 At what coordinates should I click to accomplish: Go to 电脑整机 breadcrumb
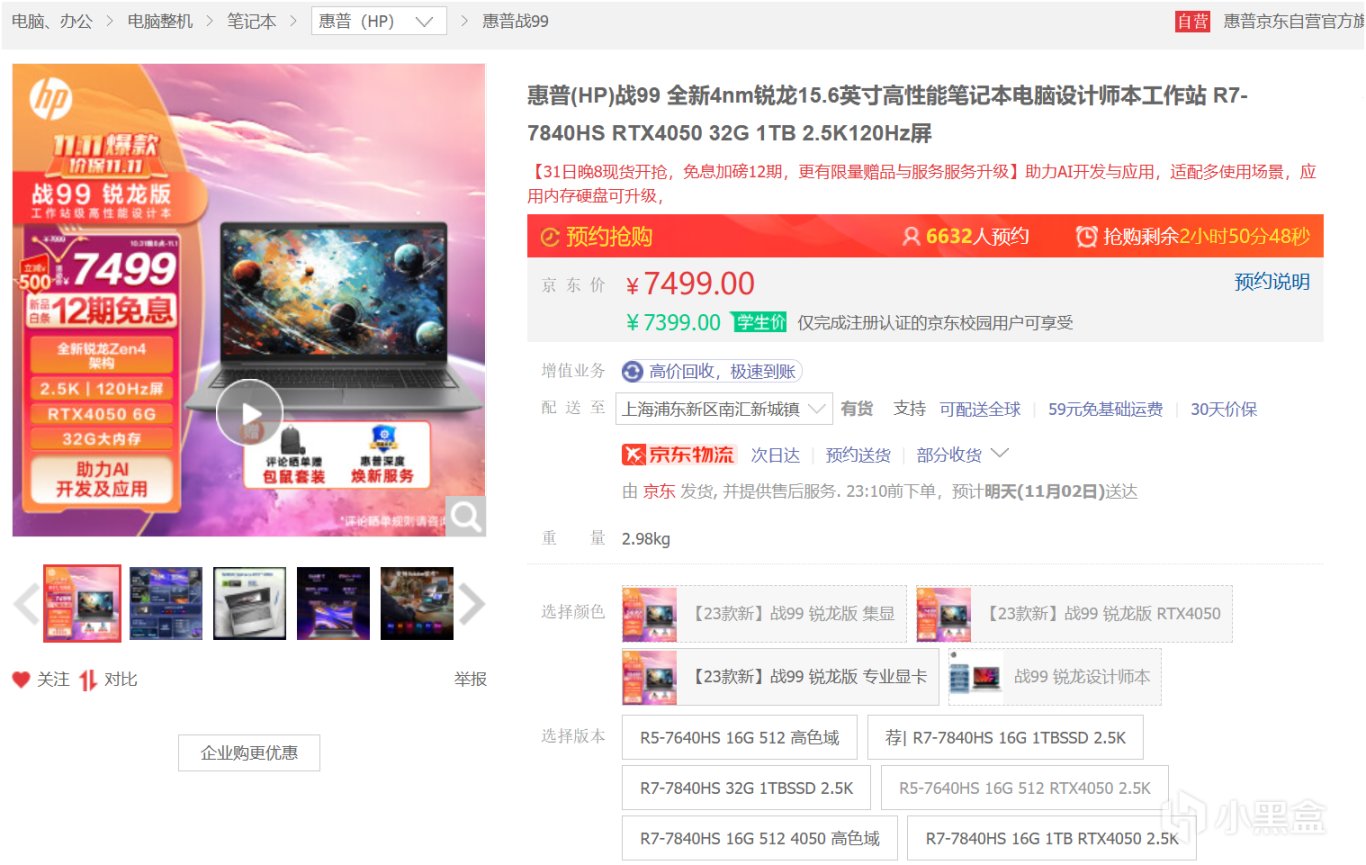coord(161,21)
